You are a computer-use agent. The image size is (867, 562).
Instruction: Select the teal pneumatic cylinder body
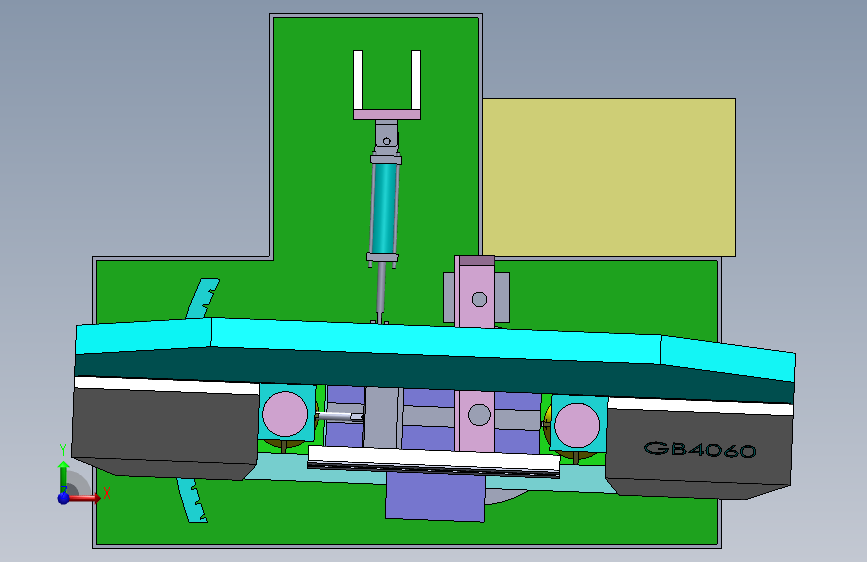point(384,209)
